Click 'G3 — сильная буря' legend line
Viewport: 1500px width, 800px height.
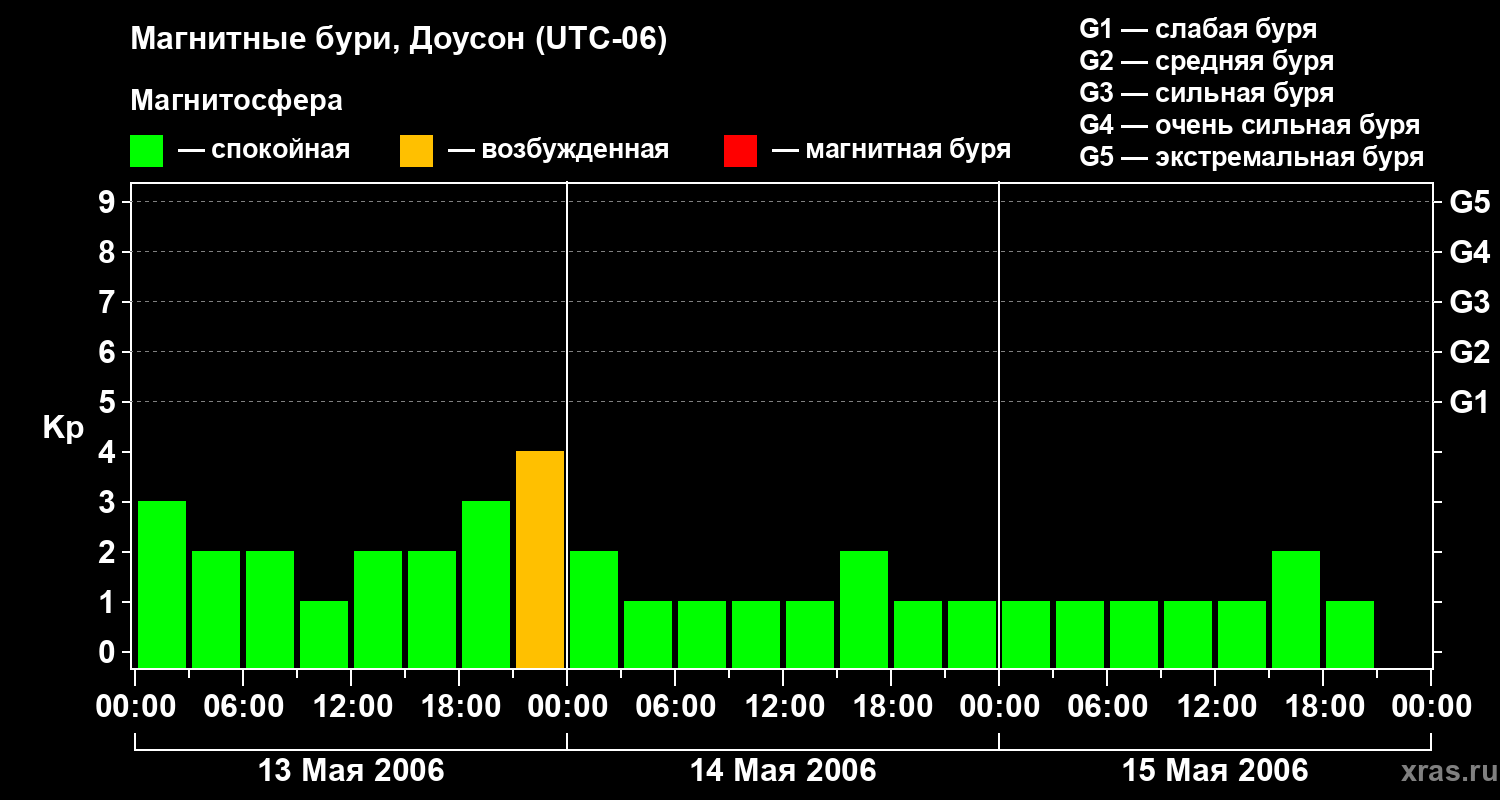(x=1206, y=93)
